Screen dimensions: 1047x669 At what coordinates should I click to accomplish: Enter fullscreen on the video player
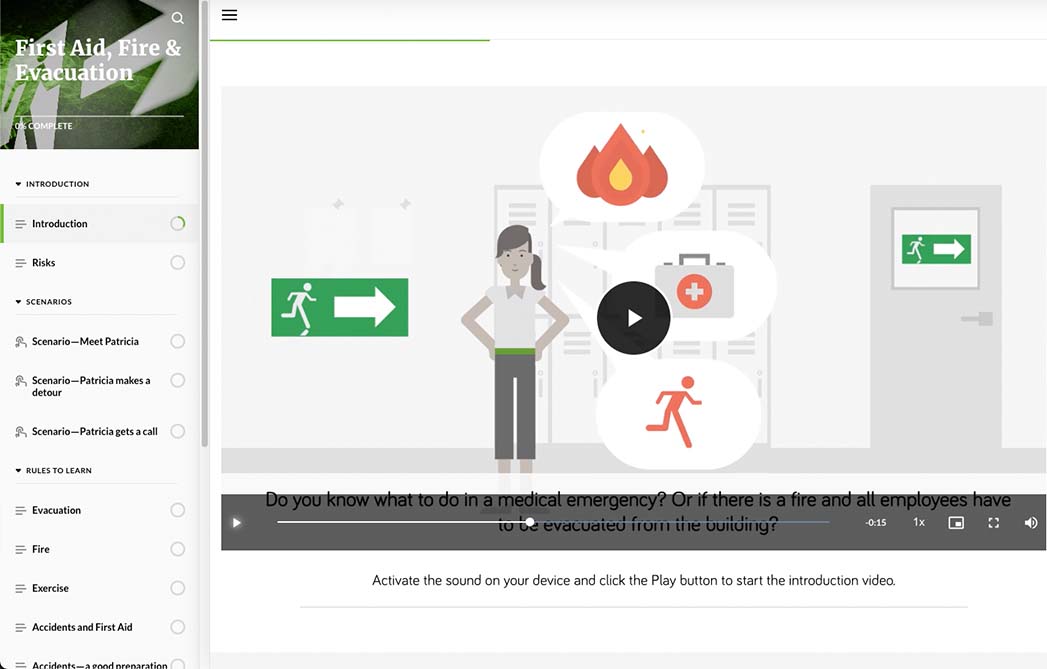(993, 522)
